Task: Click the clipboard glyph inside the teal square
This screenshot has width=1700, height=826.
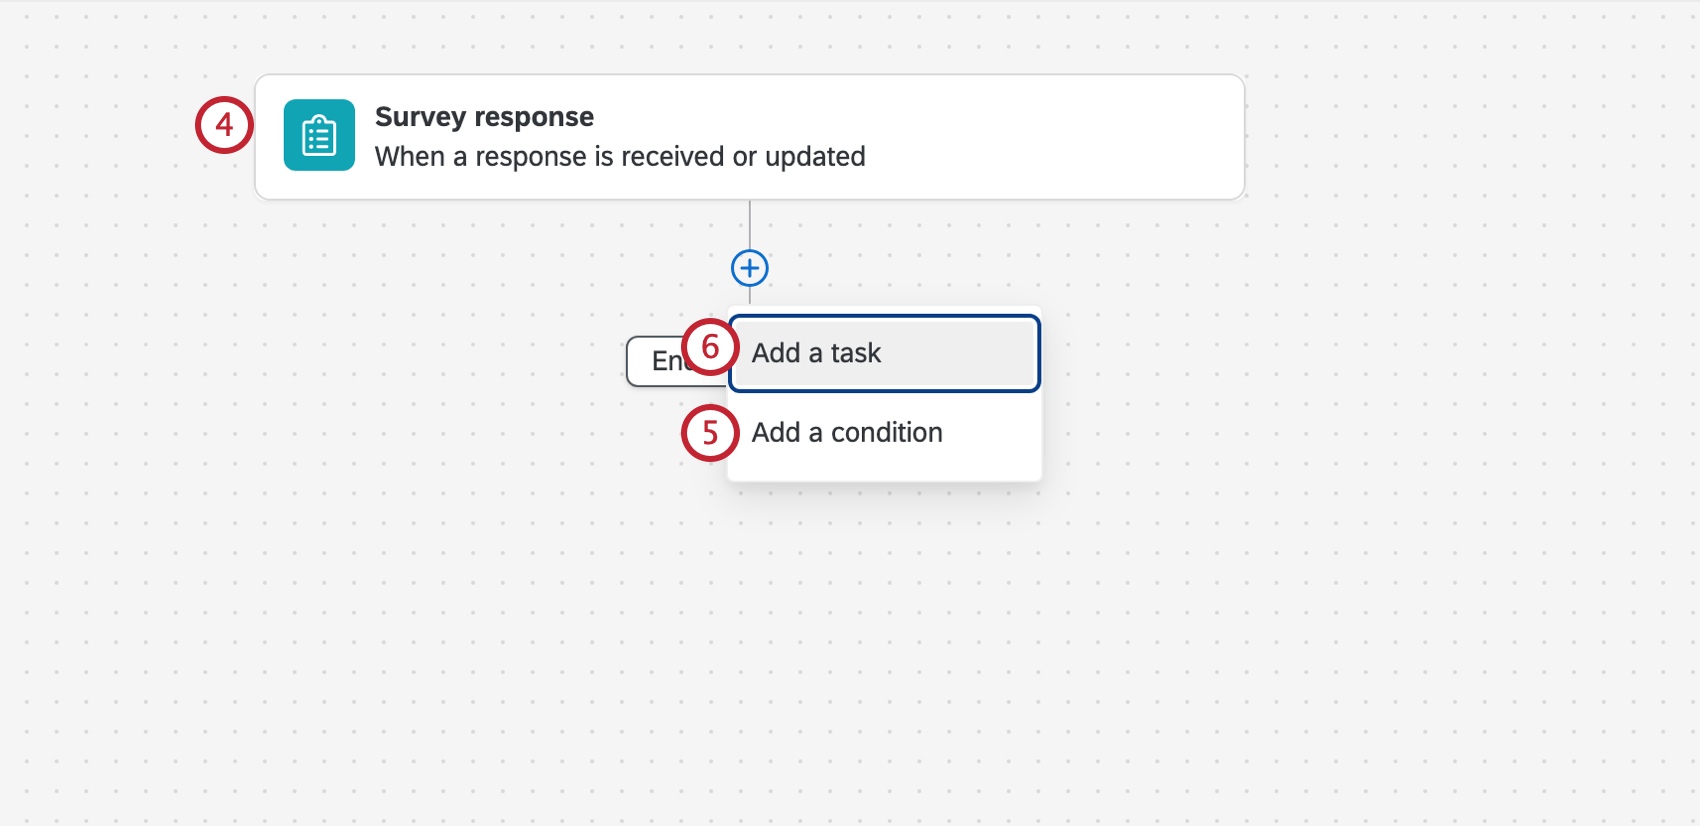Action: point(319,135)
